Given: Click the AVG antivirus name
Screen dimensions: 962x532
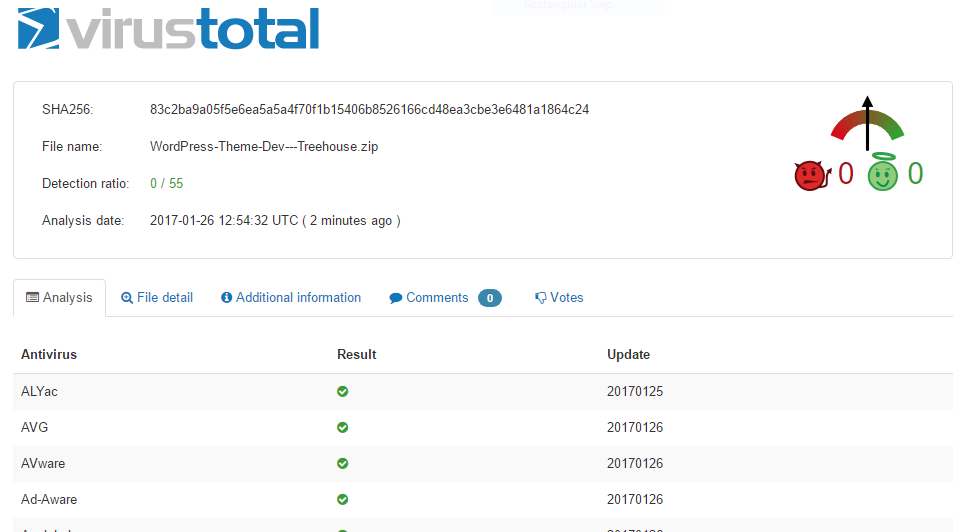Looking at the screenshot, I should [x=34, y=427].
